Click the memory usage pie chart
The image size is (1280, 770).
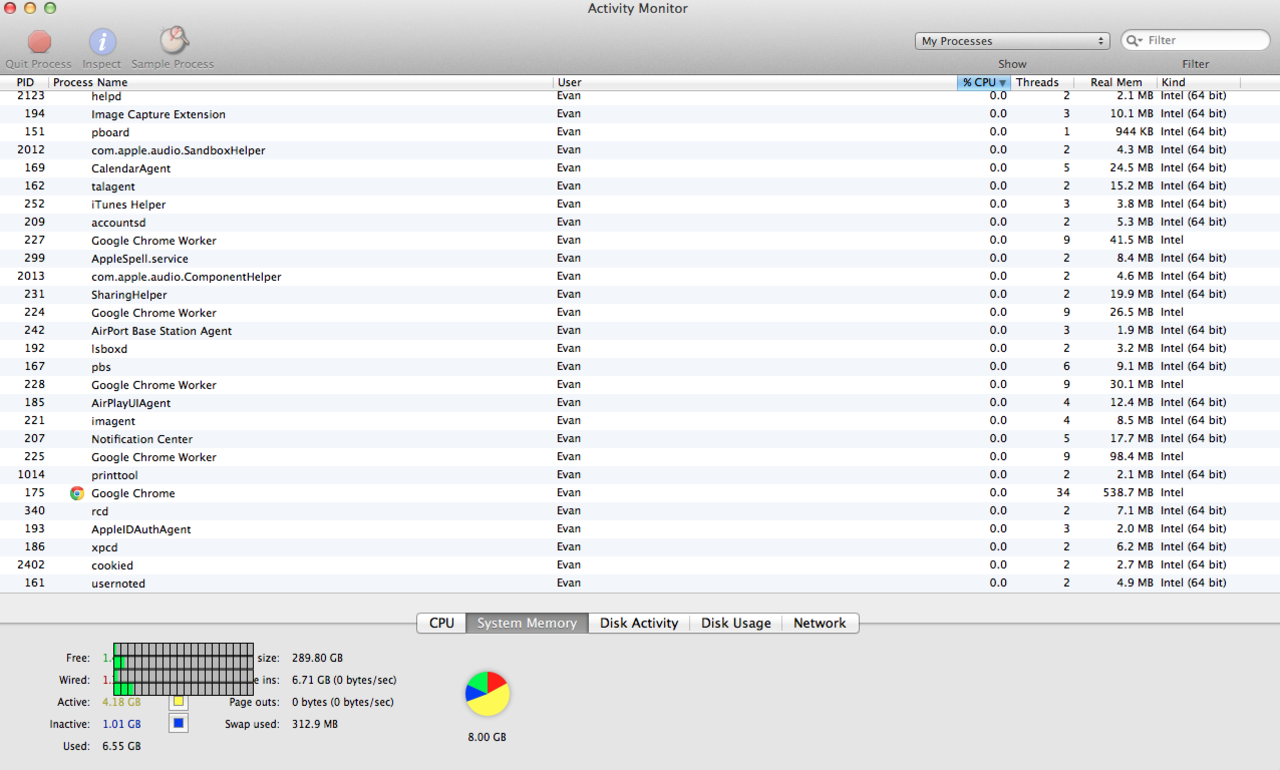click(487, 694)
